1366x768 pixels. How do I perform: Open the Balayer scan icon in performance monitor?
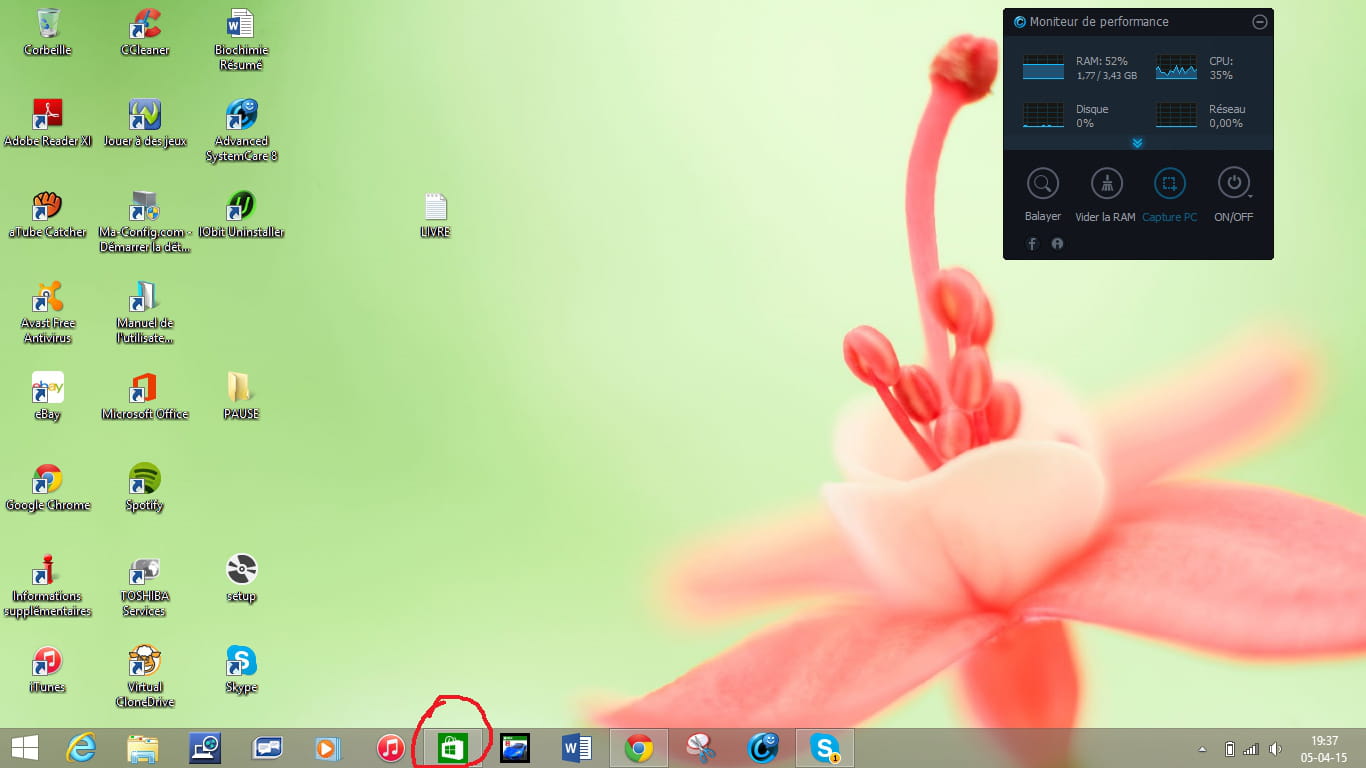[x=1042, y=183]
